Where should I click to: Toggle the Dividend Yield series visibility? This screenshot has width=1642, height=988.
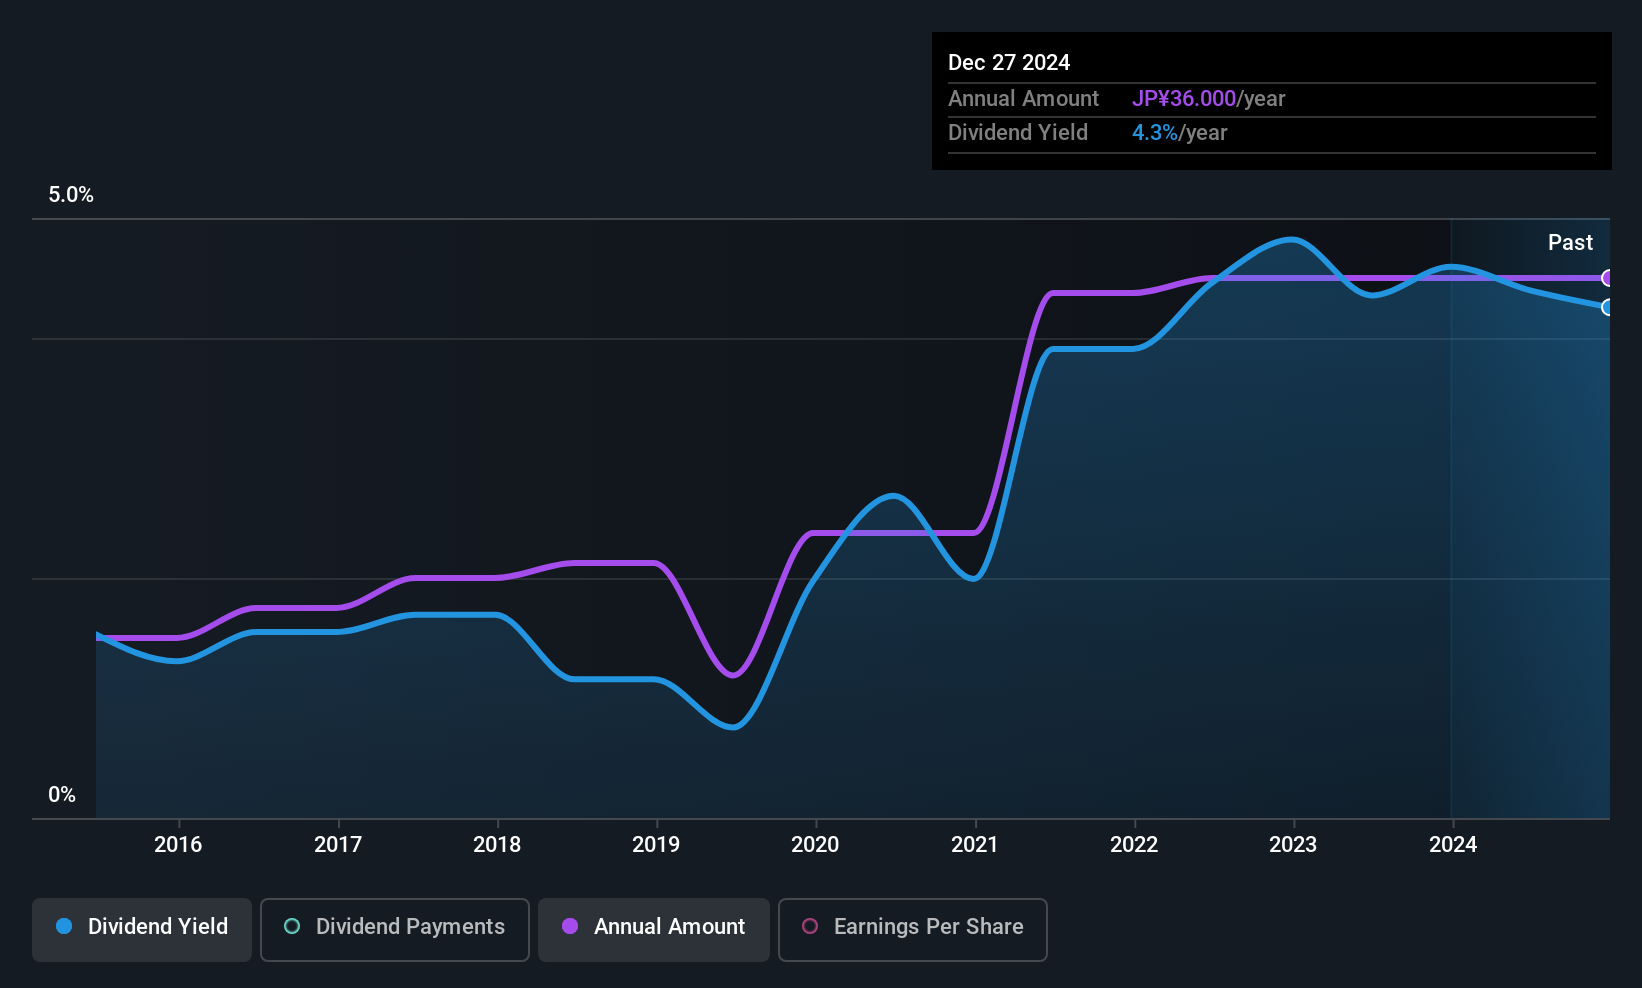[x=141, y=928]
